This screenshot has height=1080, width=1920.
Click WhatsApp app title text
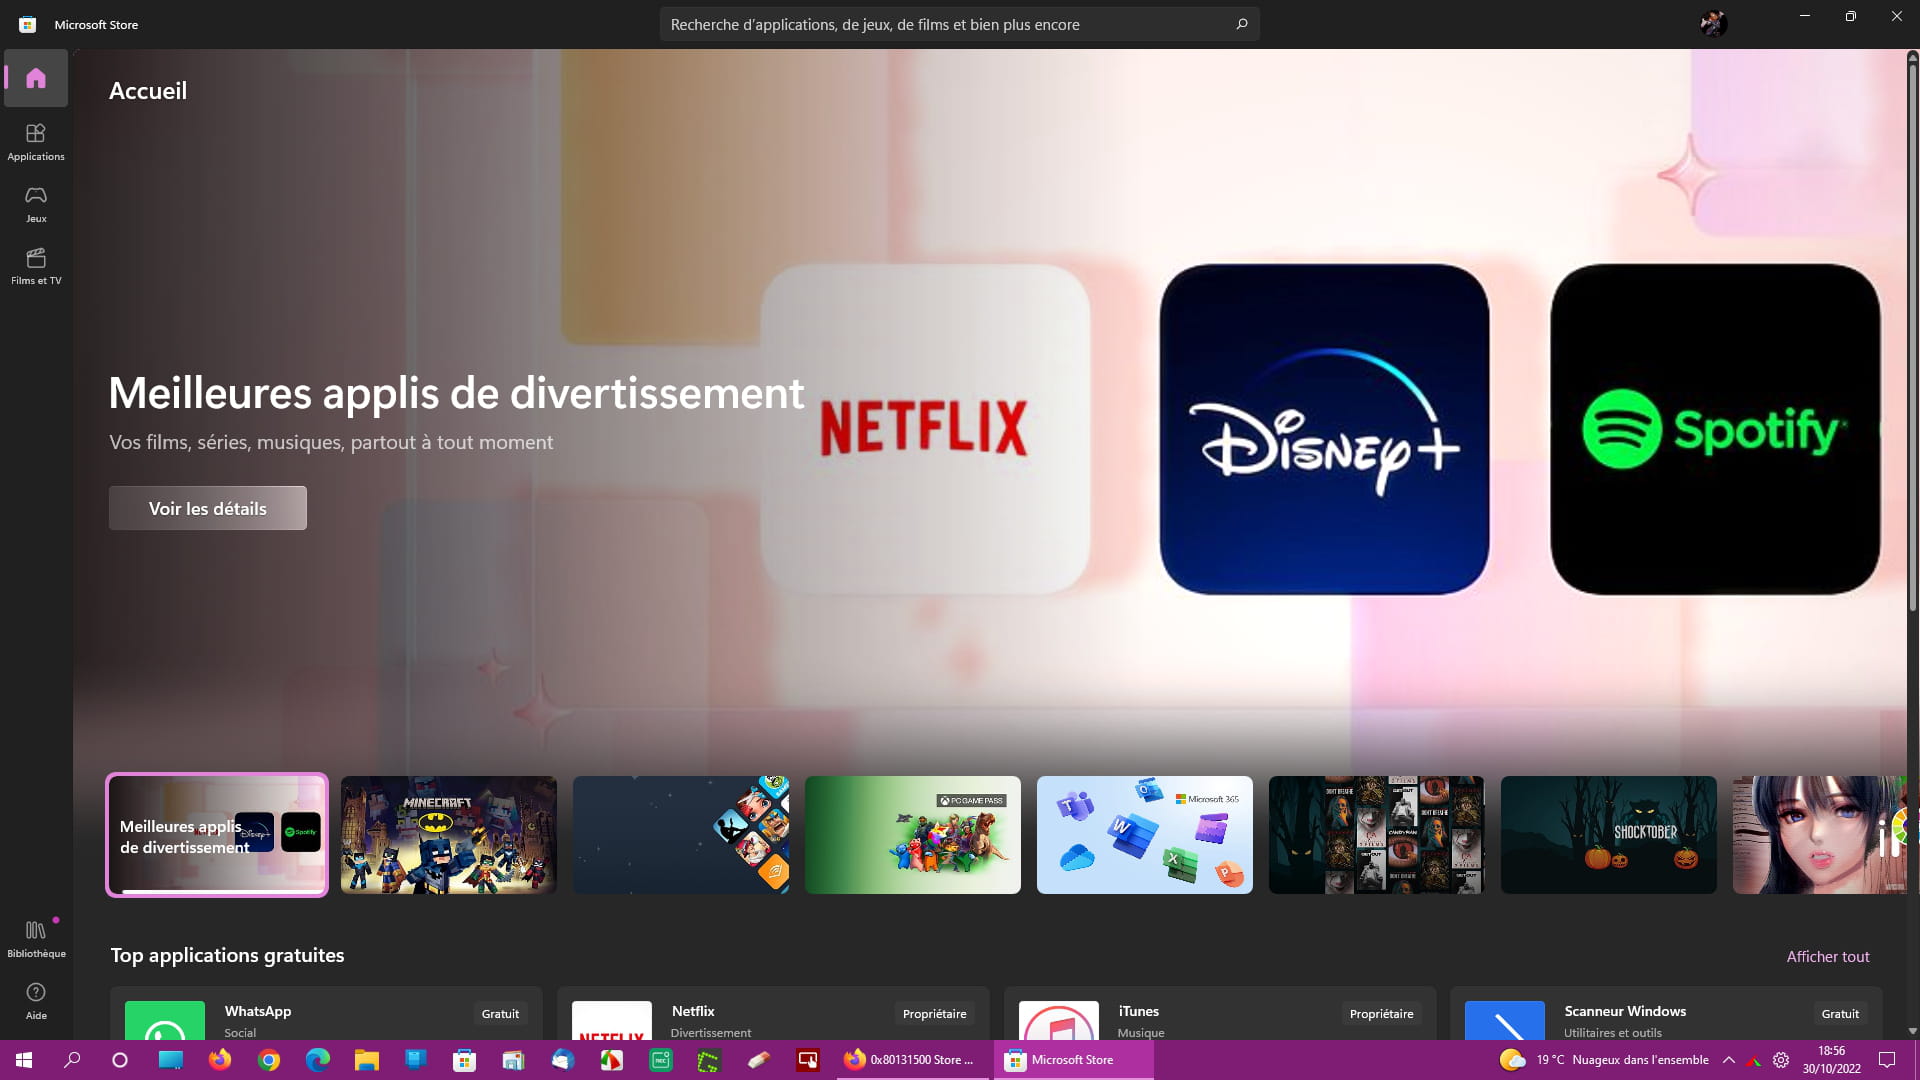pos(258,1011)
